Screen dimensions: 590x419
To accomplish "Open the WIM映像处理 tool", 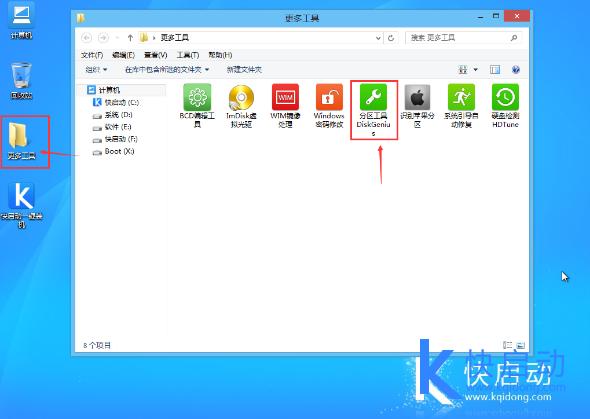I will tap(285, 106).
